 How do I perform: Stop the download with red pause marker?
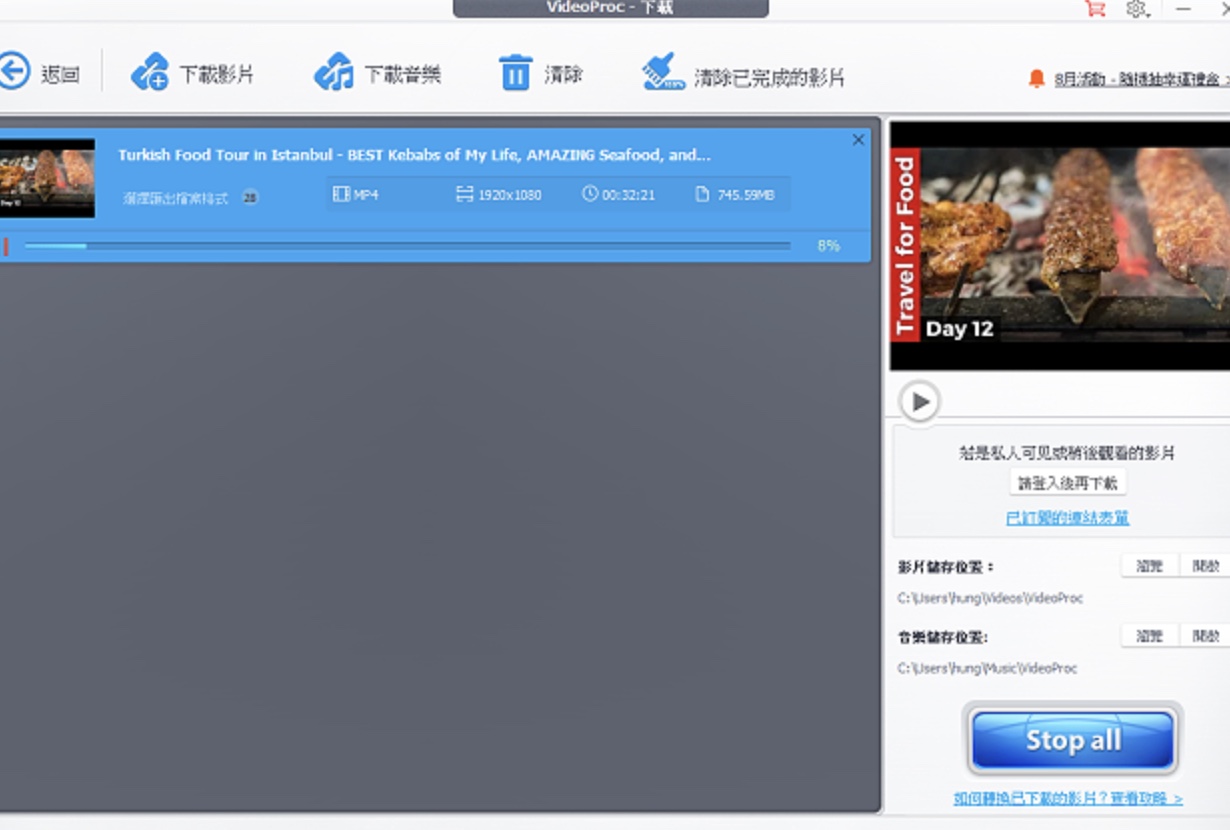[x=6, y=246]
